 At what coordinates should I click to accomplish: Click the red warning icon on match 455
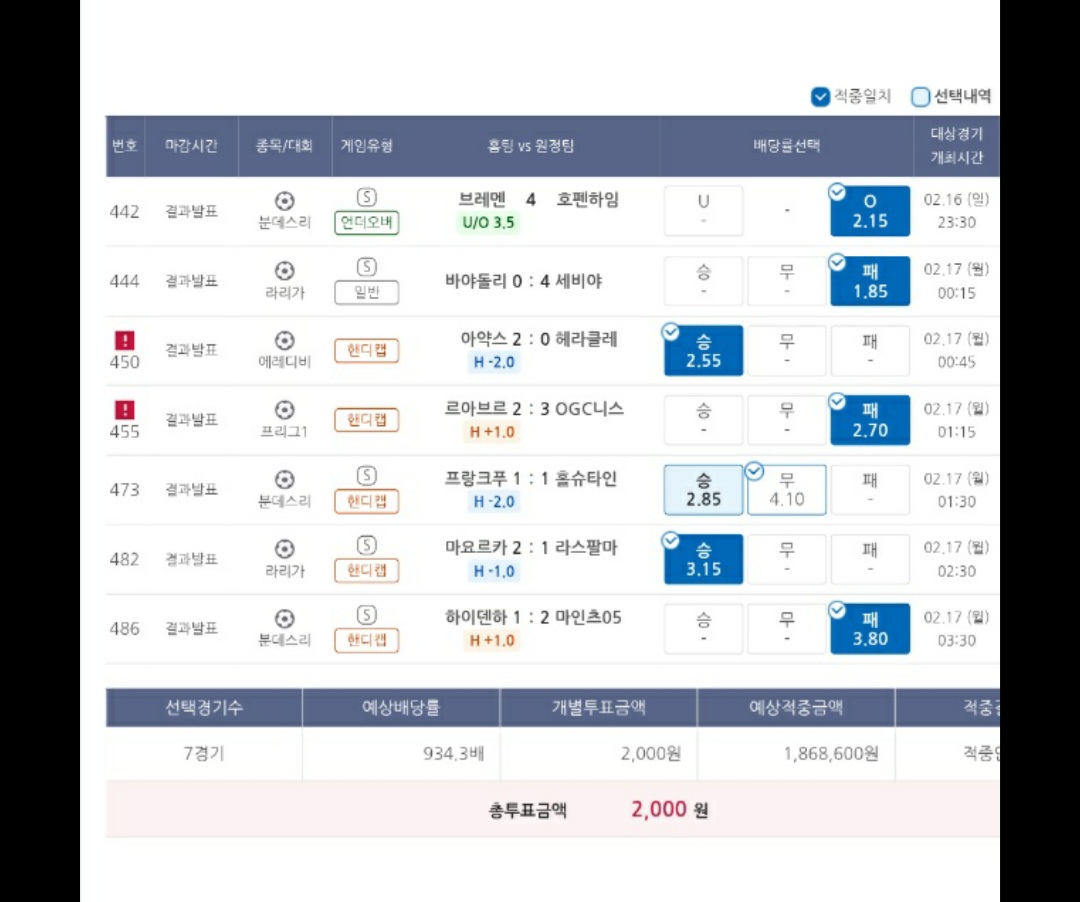(125, 410)
